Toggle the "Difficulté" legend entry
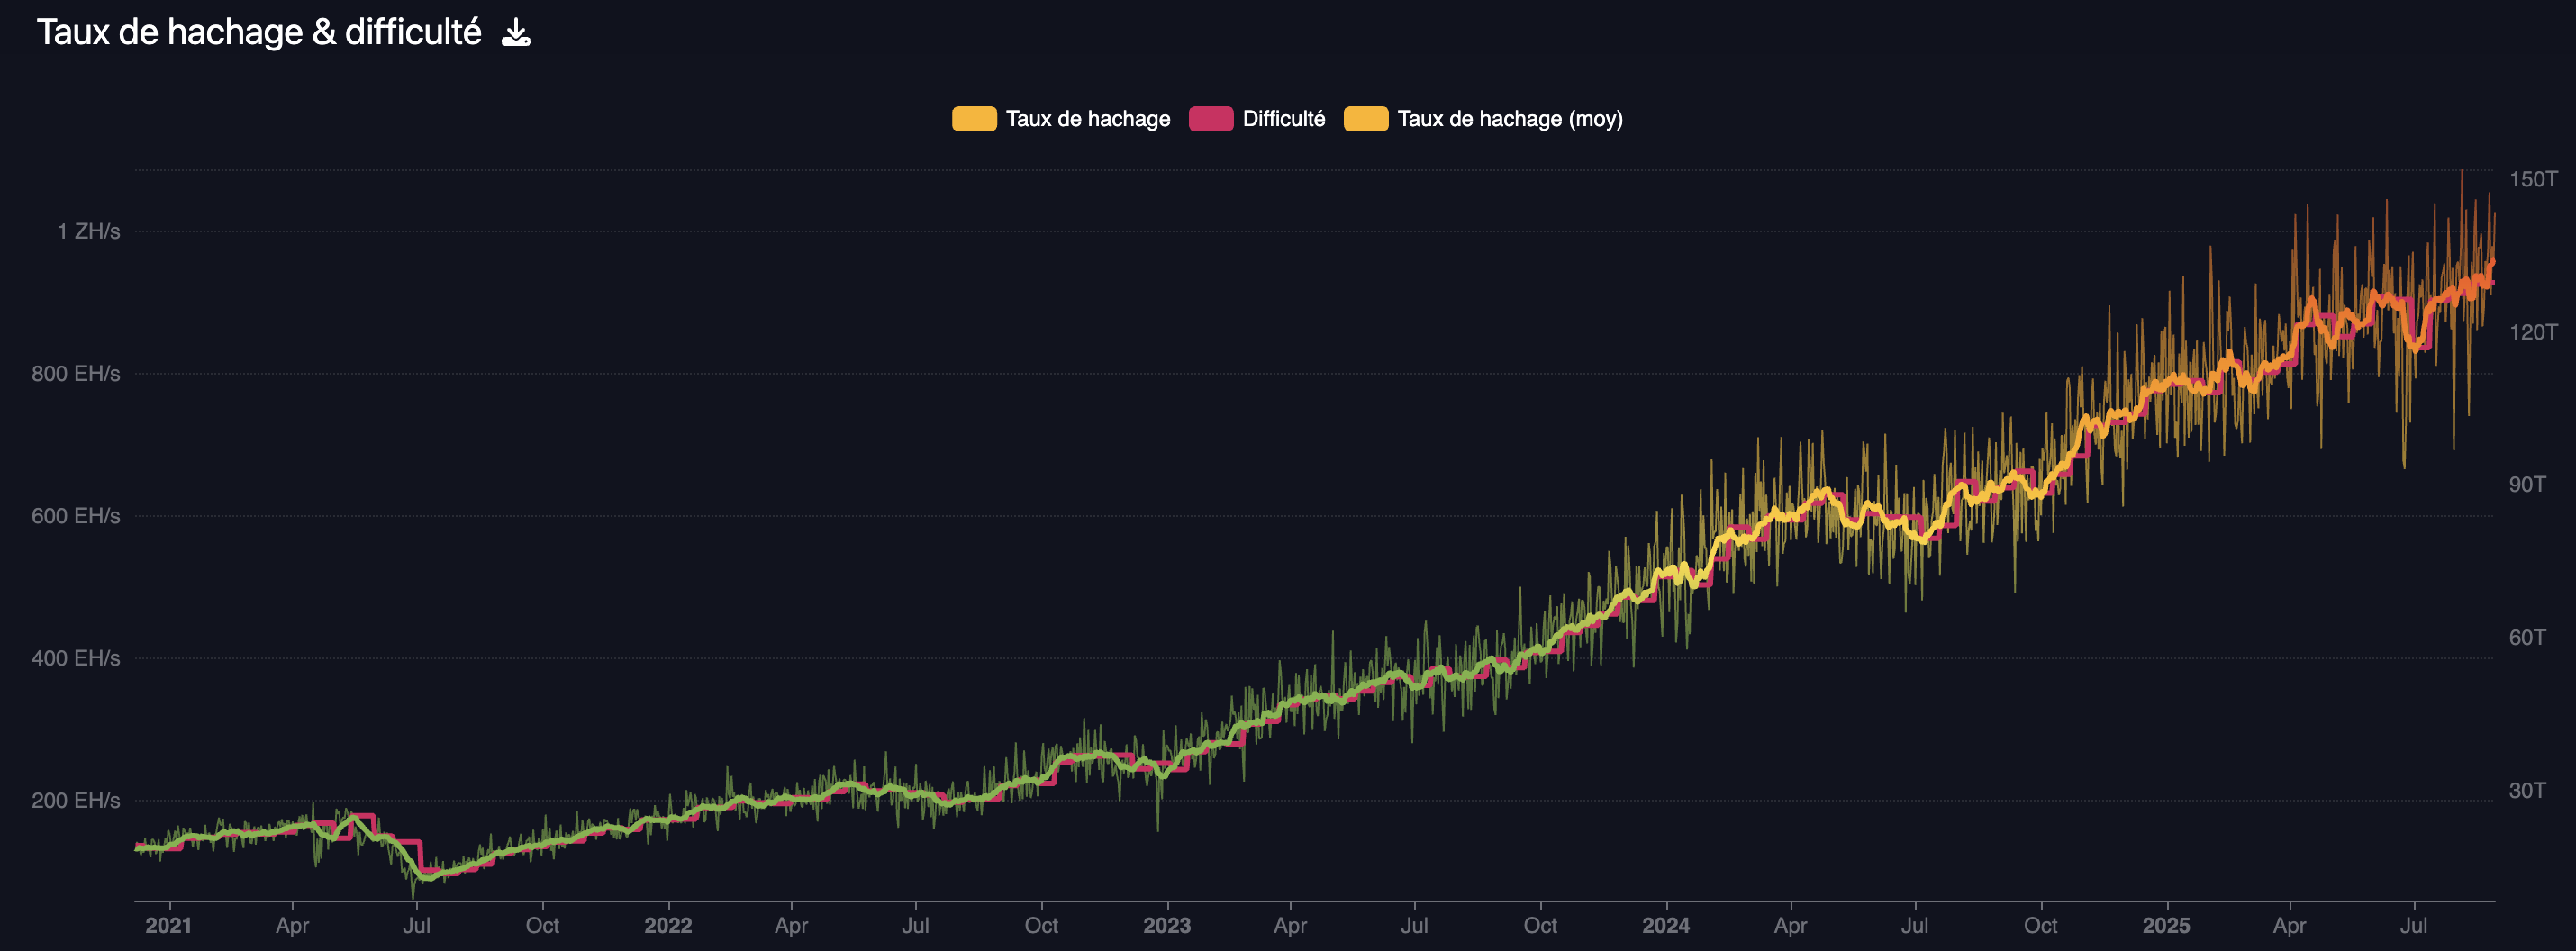The image size is (2576, 951). tap(1283, 118)
